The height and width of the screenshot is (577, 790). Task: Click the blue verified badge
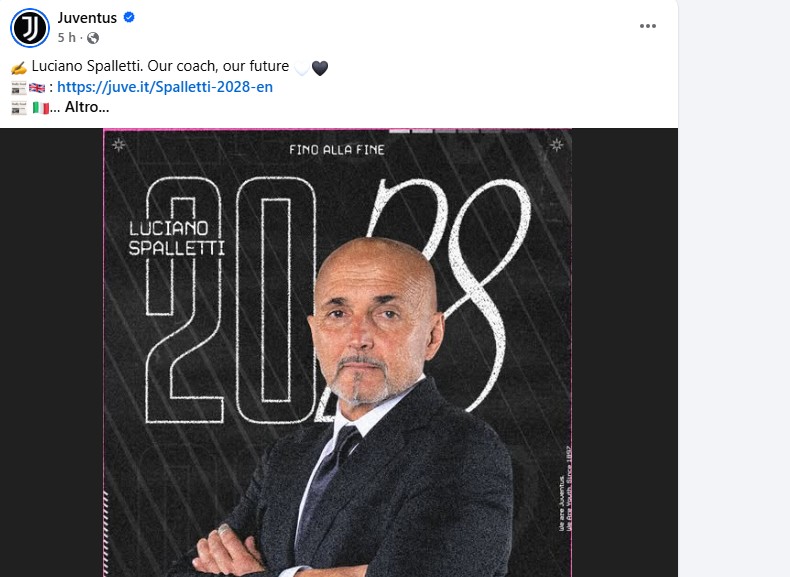click(129, 18)
